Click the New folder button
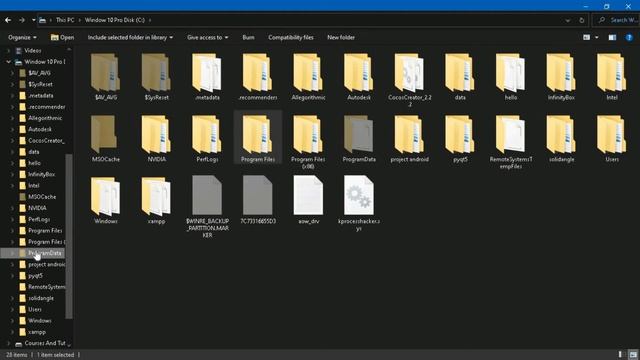Image resolution: width=640 pixels, height=360 pixels. click(341, 37)
